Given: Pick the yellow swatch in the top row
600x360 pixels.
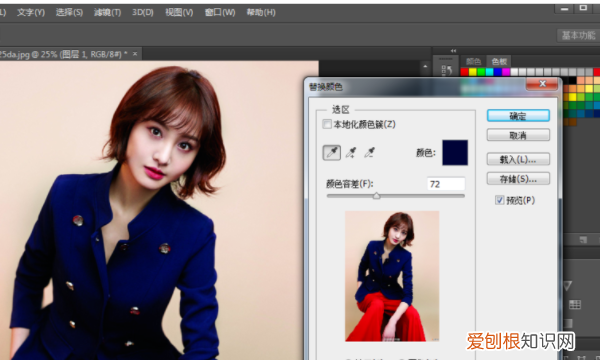Looking at the screenshot, I should pyautogui.click(x=473, y=72).
